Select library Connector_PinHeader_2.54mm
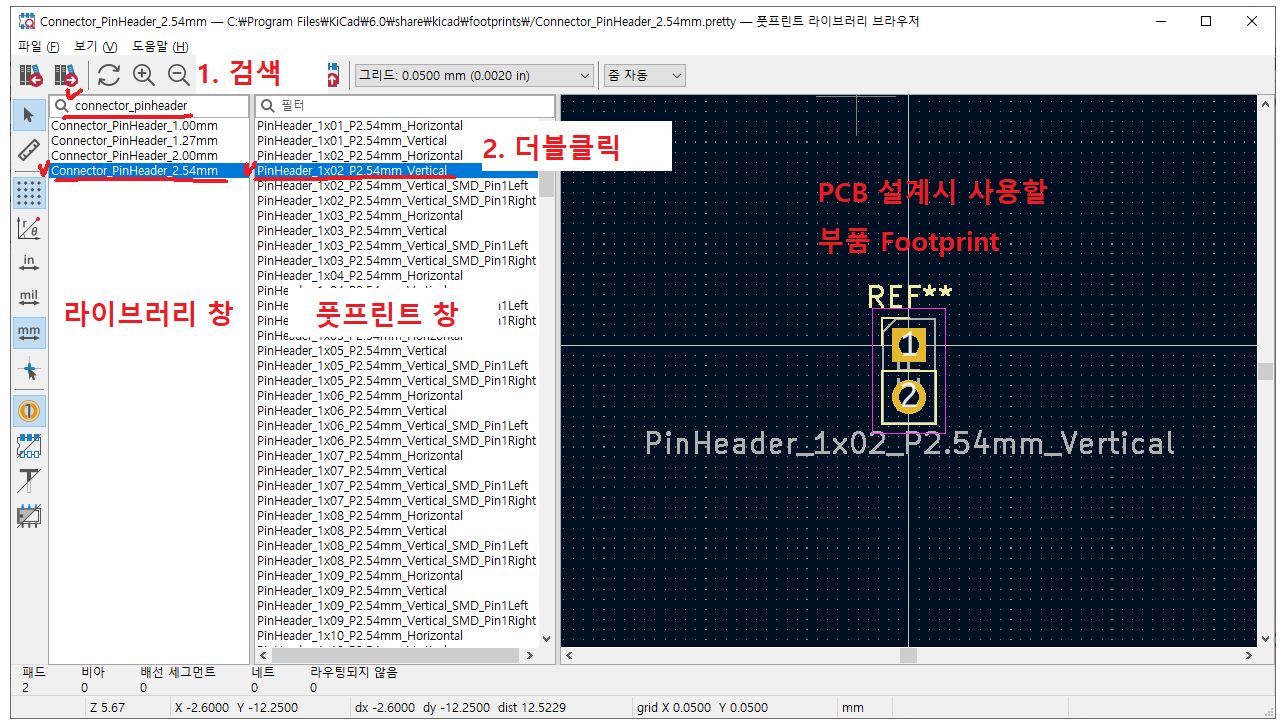1286x723 pixels. pyautogui.click(x=149, y=171)
